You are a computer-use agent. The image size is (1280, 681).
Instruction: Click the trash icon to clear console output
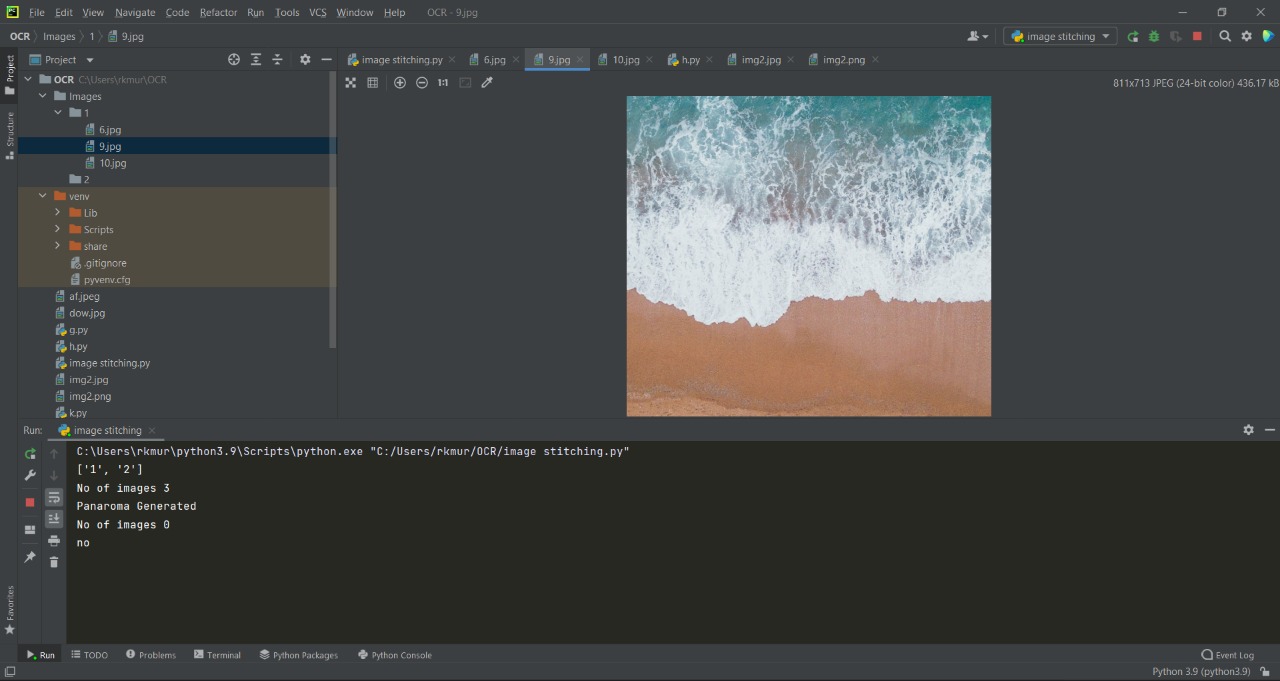coord(54,562)
